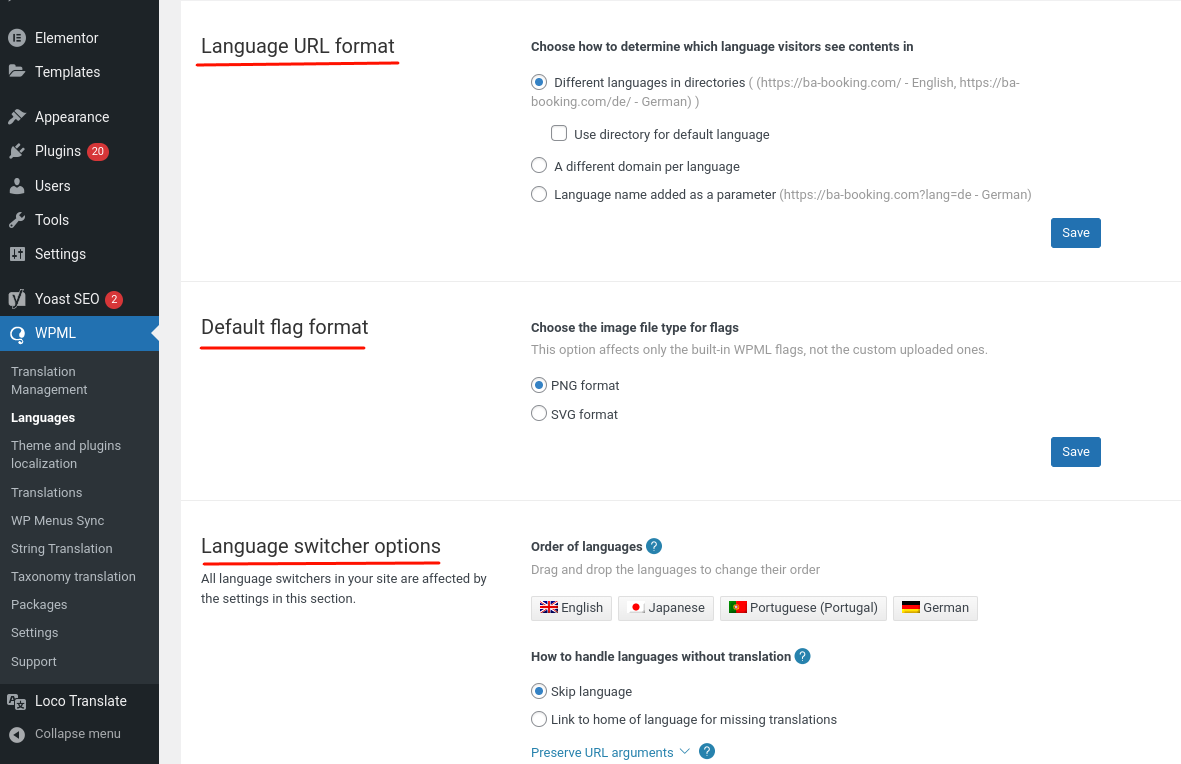
Task: Enable Use directory for default language
Action: 559,134
